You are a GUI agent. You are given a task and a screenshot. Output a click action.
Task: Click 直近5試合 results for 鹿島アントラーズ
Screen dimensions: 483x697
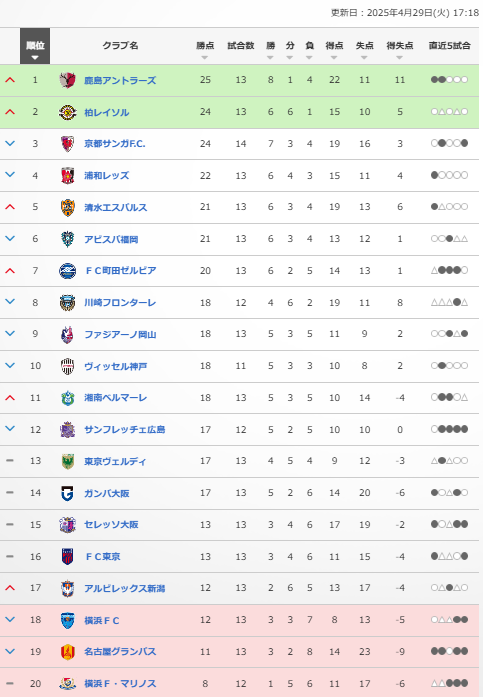click(x=449, y=80)
